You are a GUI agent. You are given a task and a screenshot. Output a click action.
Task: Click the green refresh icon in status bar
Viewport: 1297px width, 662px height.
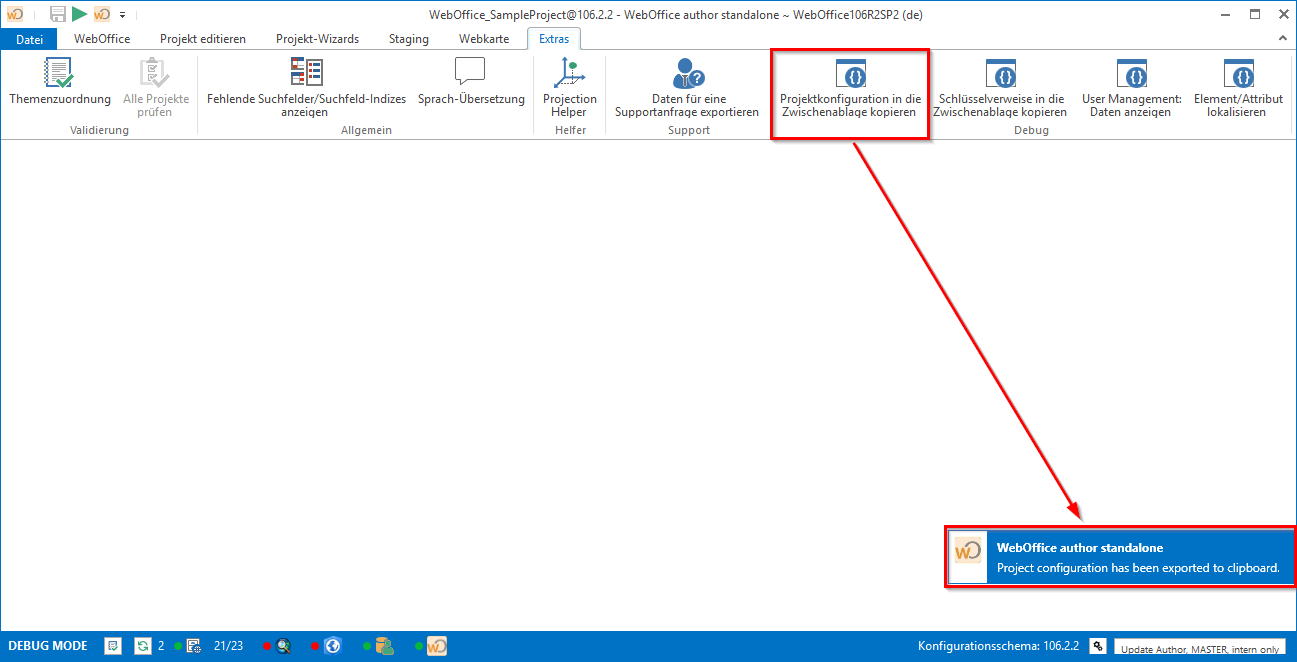[x=143, y=646]
